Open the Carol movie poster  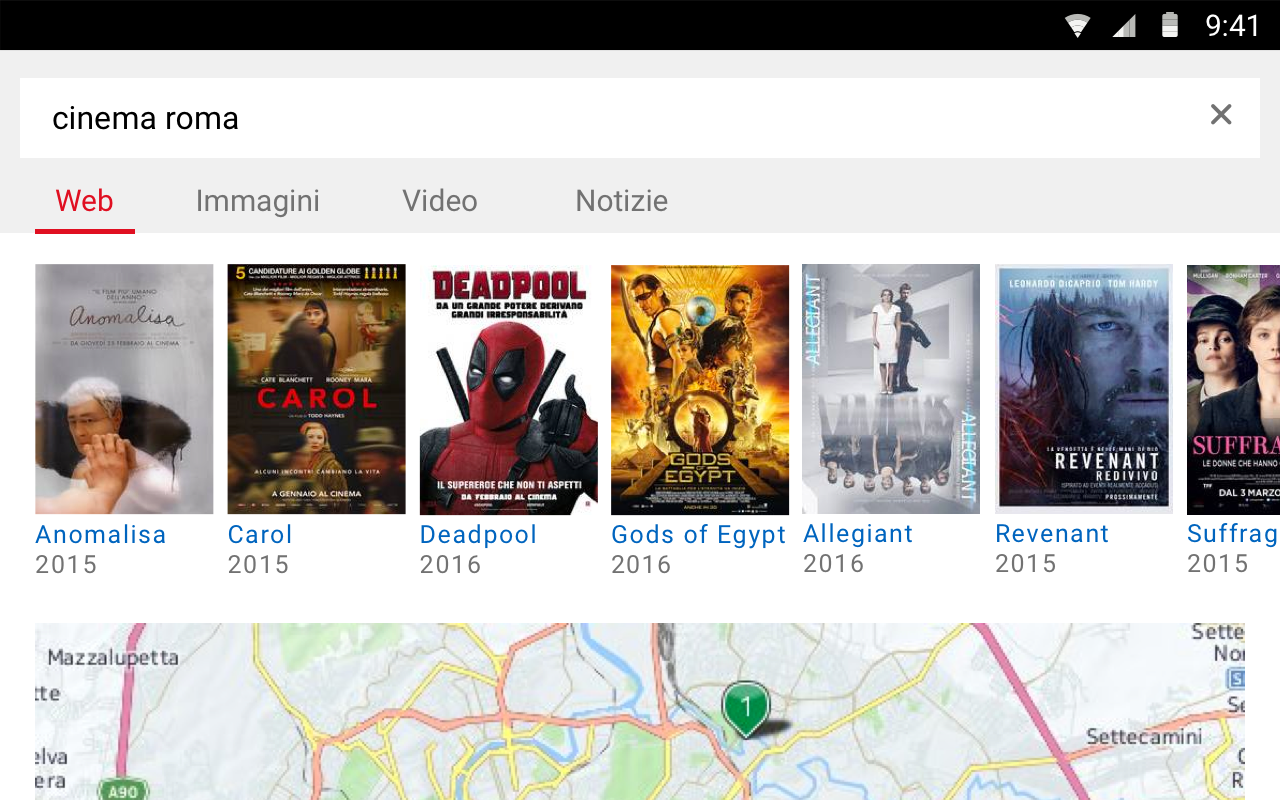[x=316, y=389]
